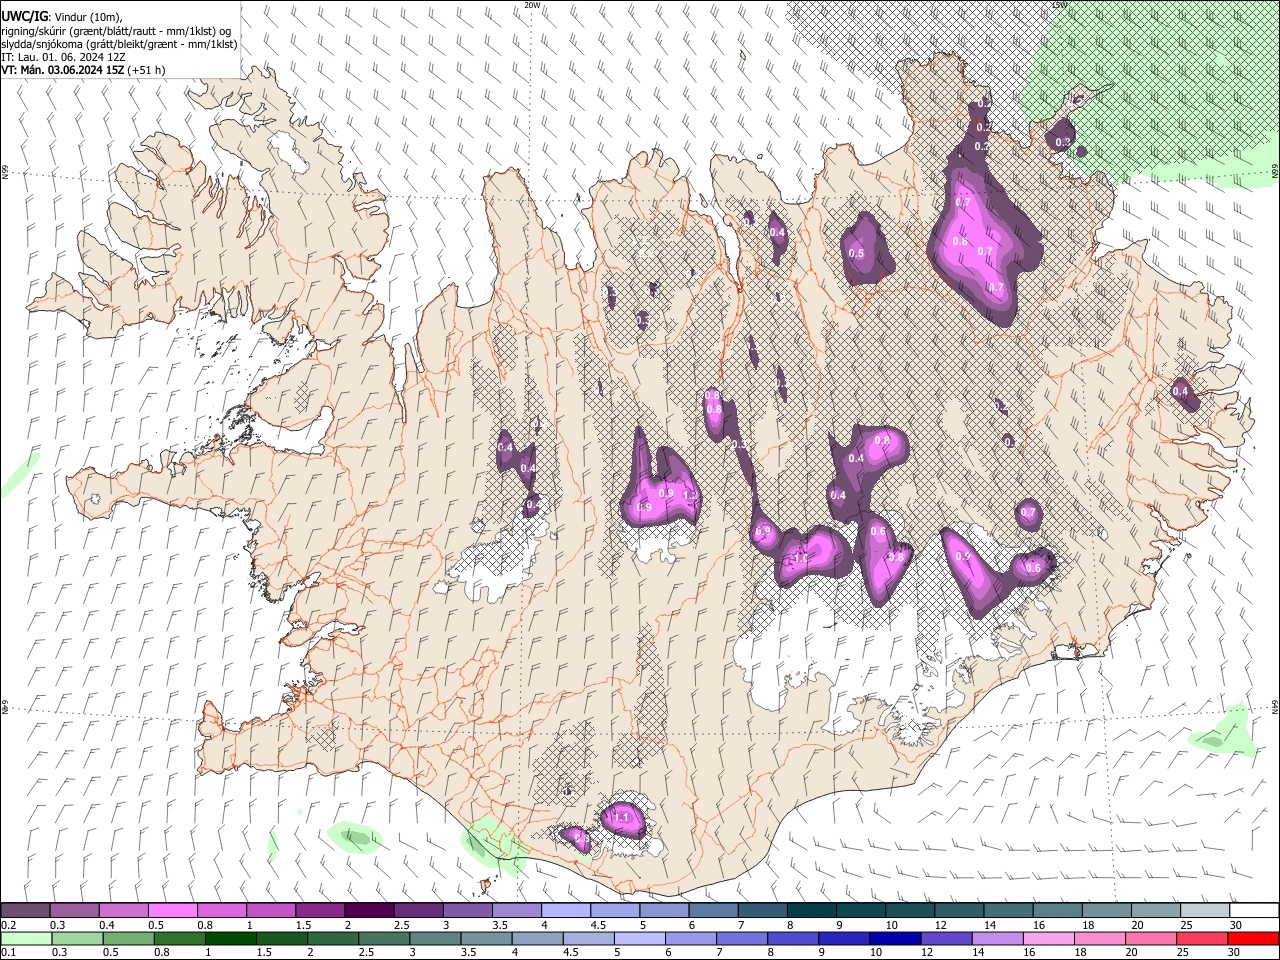This screenshot has width=1280, height=960.
Task: Click the '15W' longitude label
Action: pyautogui.click(x=1060, y=5)
